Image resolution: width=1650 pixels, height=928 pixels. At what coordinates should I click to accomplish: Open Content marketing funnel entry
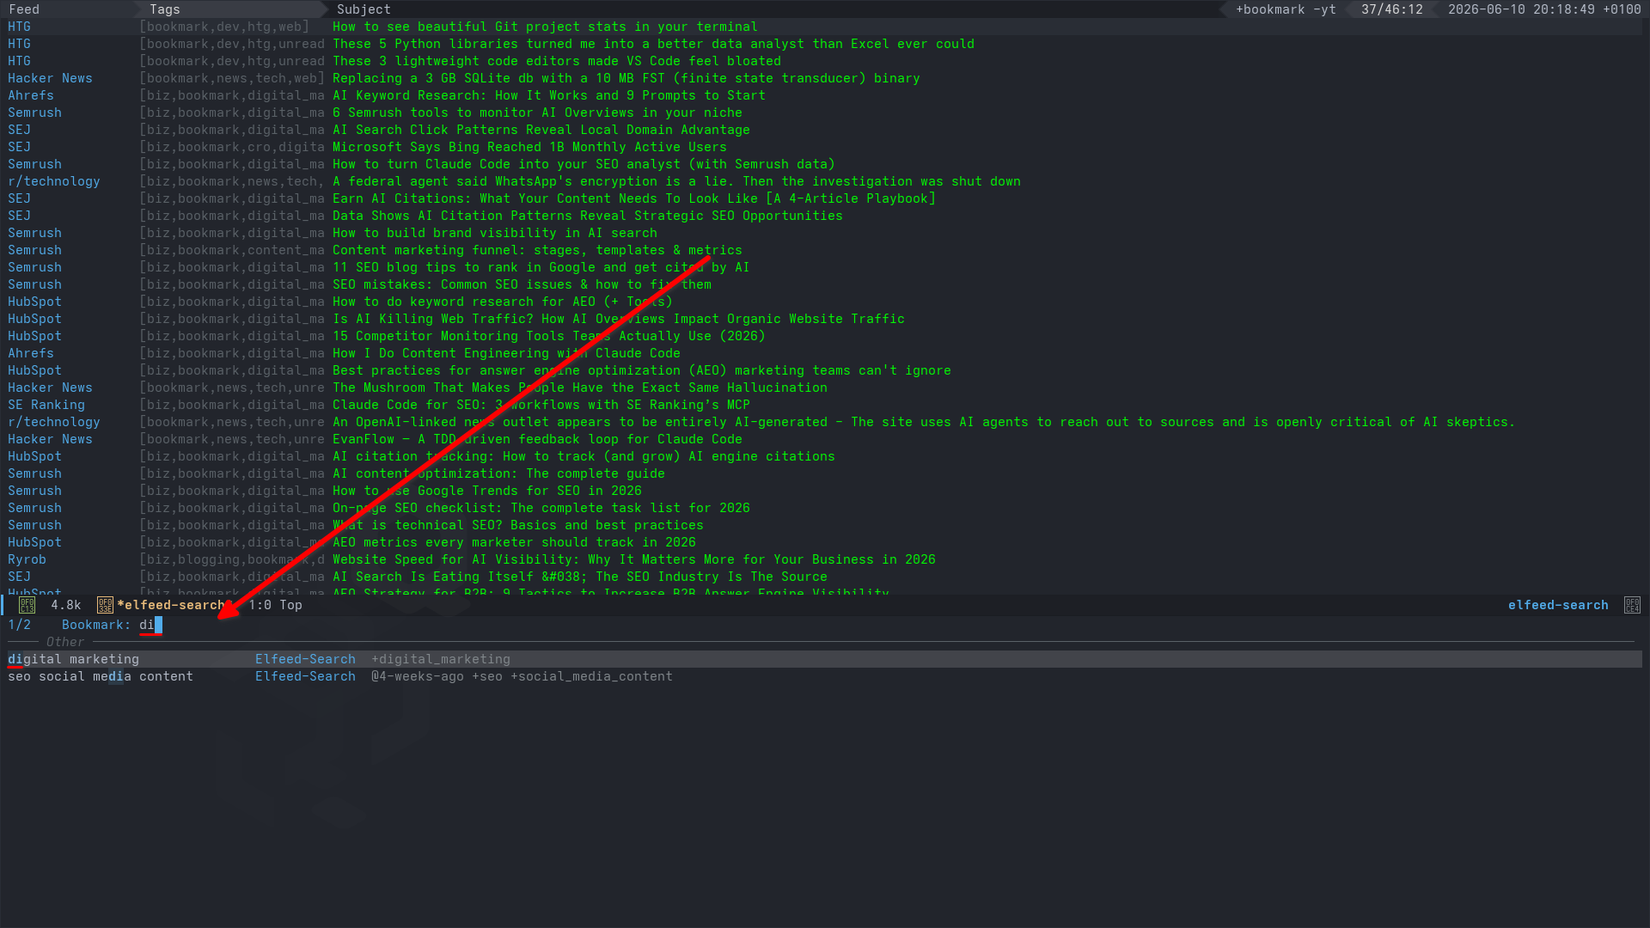click(537, 250)
